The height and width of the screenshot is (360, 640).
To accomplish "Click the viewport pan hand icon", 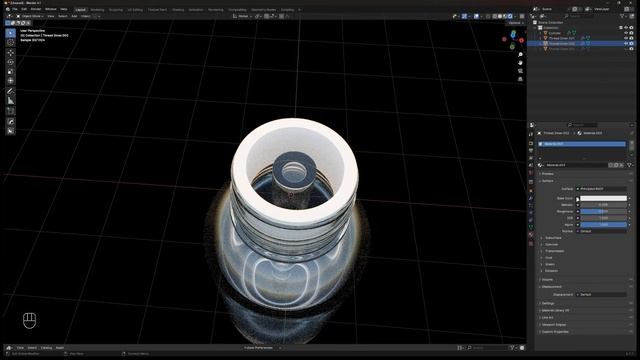I will (520, 63).
